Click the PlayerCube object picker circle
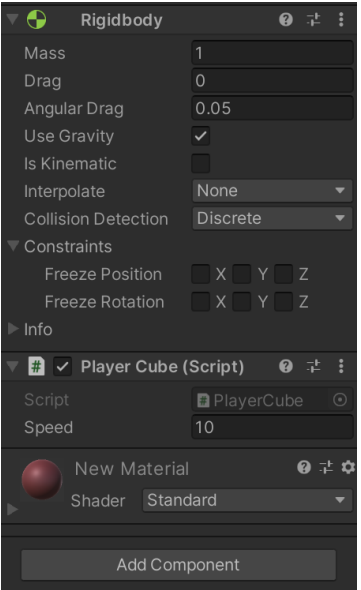 [x=340, y=400]
